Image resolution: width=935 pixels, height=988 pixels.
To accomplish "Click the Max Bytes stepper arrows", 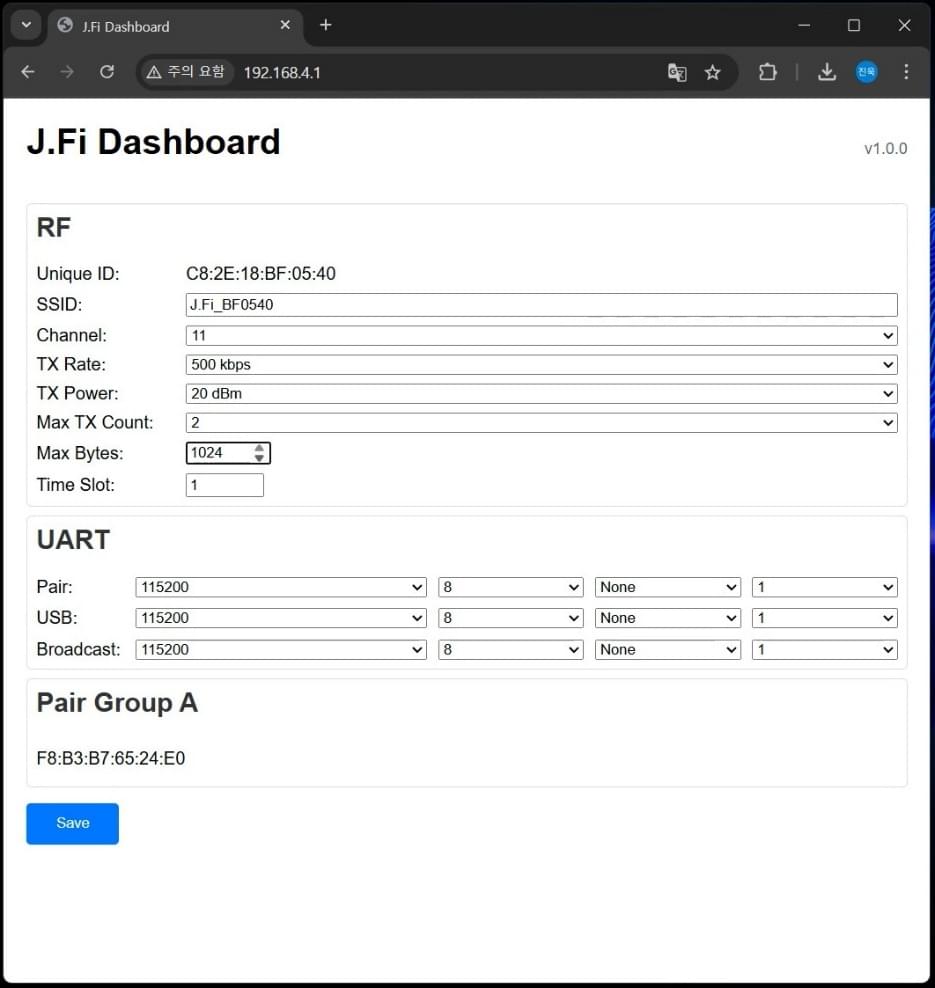I will pyautogui.click(x=259, y=453).
